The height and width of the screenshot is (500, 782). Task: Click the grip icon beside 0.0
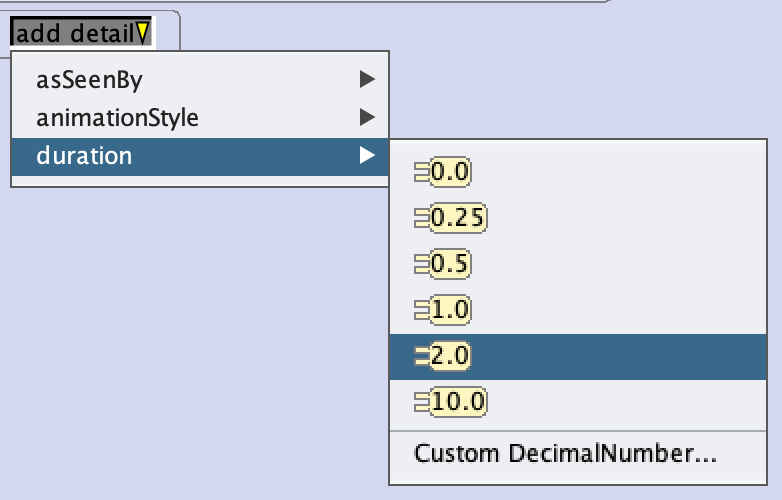pyautogui.click(x=420, y=172)
